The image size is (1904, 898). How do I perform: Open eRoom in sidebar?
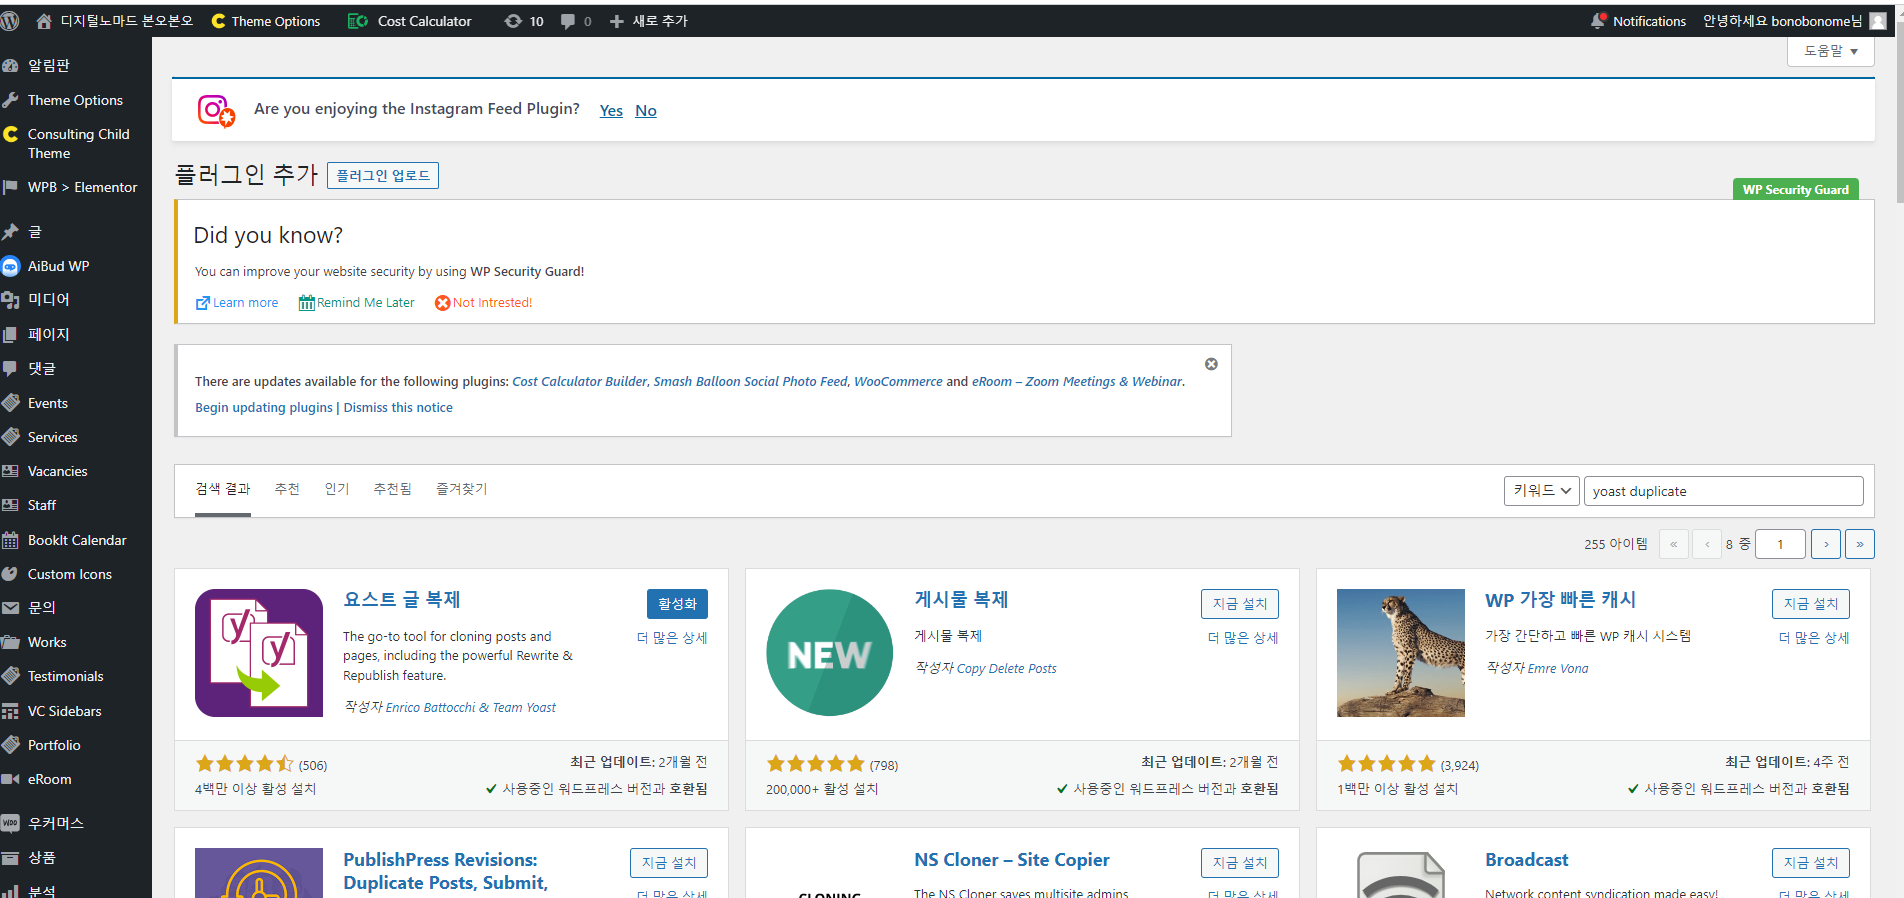click(49, 779)
